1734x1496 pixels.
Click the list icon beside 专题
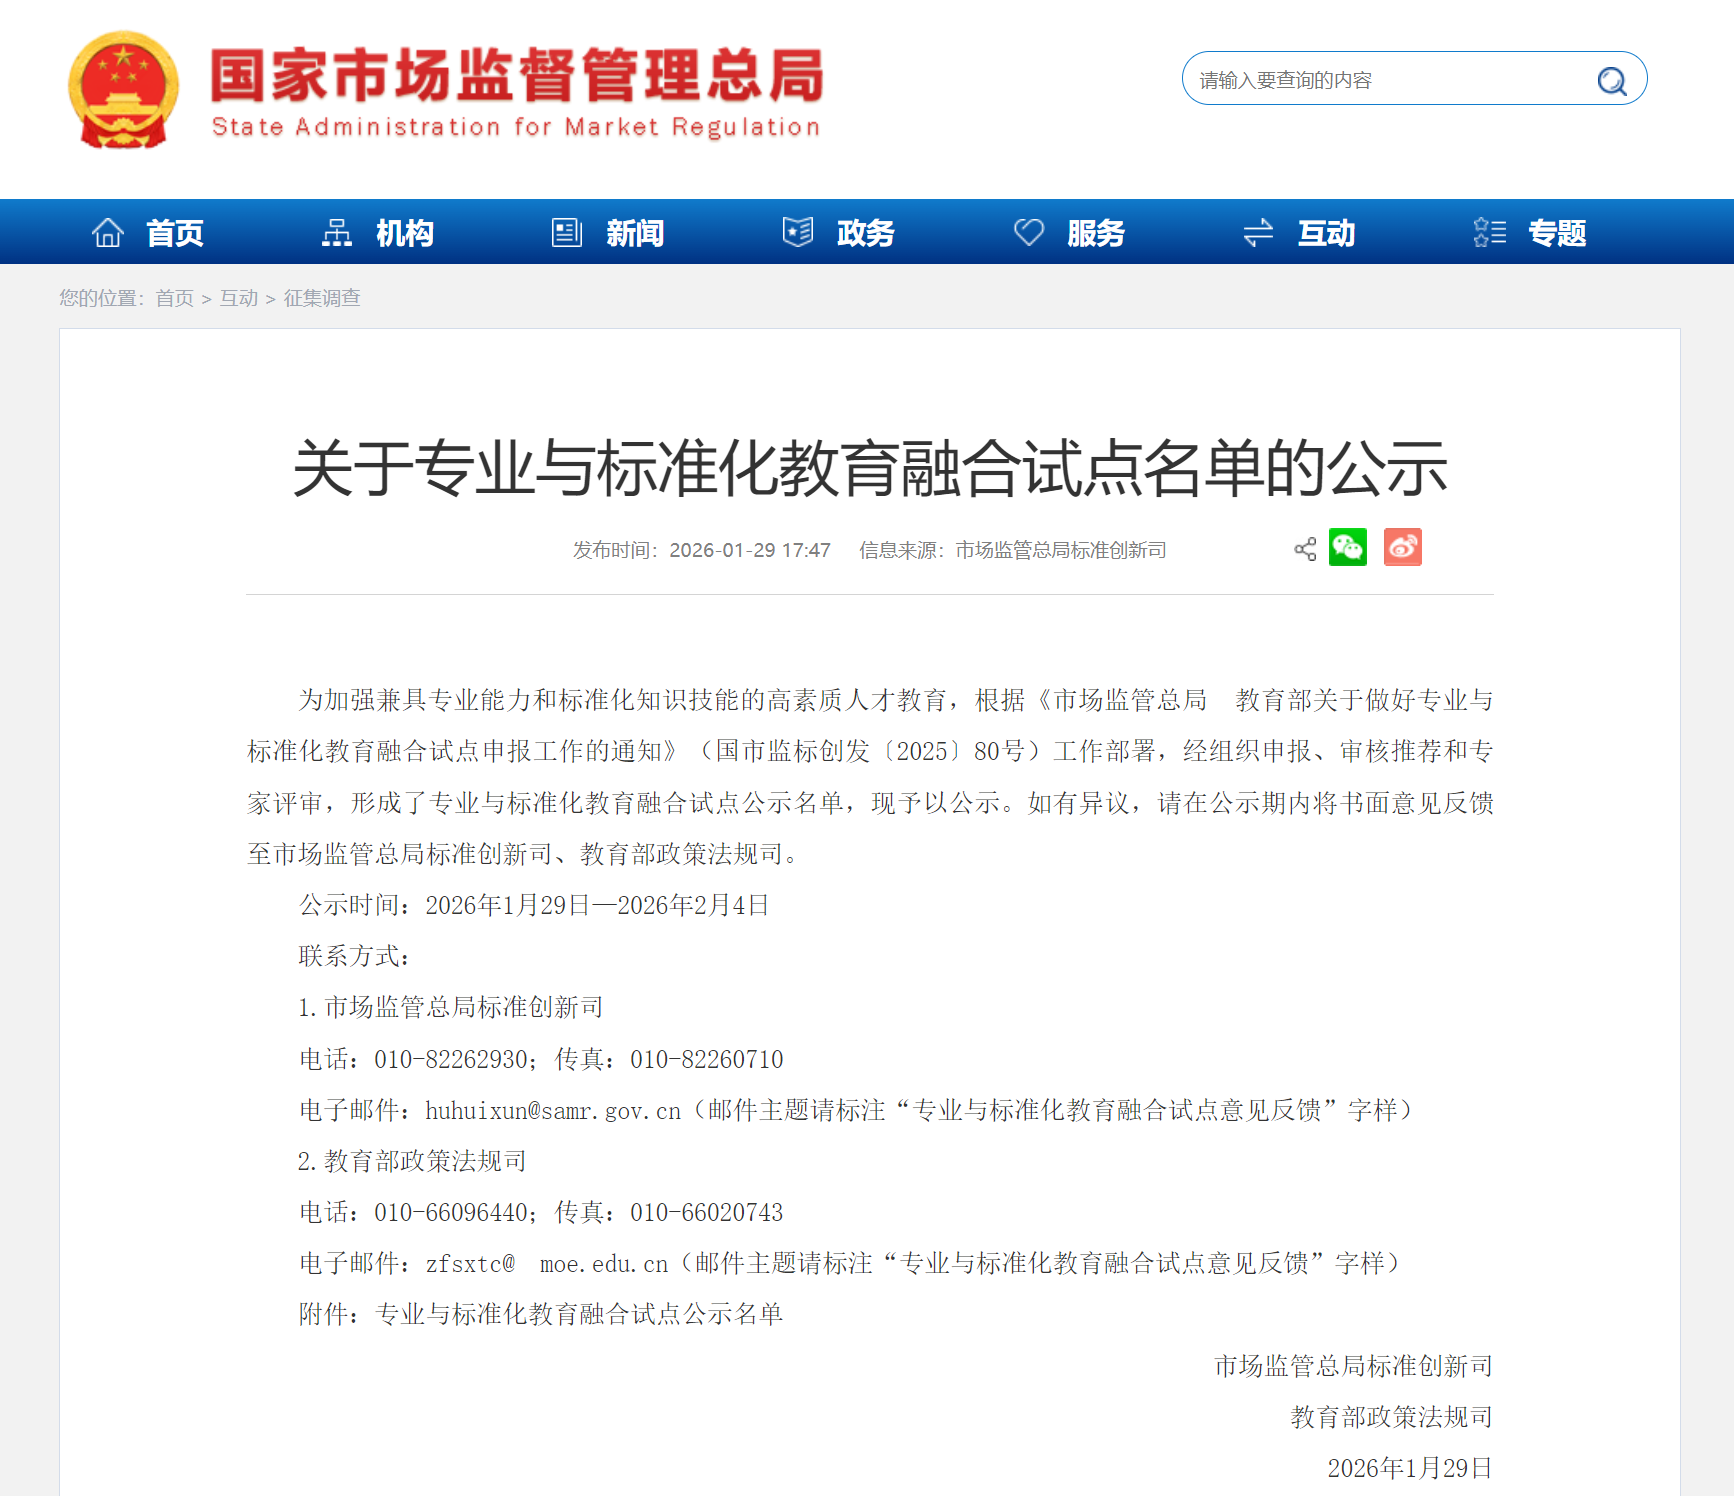(x=1489, y=233)
